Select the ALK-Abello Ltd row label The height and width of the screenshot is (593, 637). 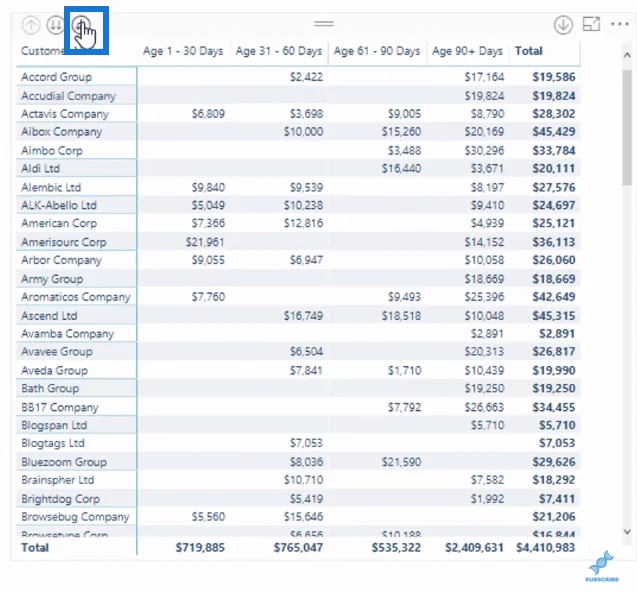59,205
